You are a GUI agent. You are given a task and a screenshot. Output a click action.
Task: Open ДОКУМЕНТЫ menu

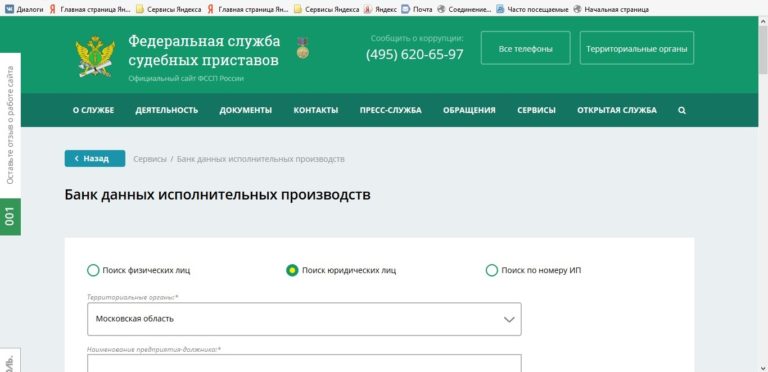tap(245, 110)
